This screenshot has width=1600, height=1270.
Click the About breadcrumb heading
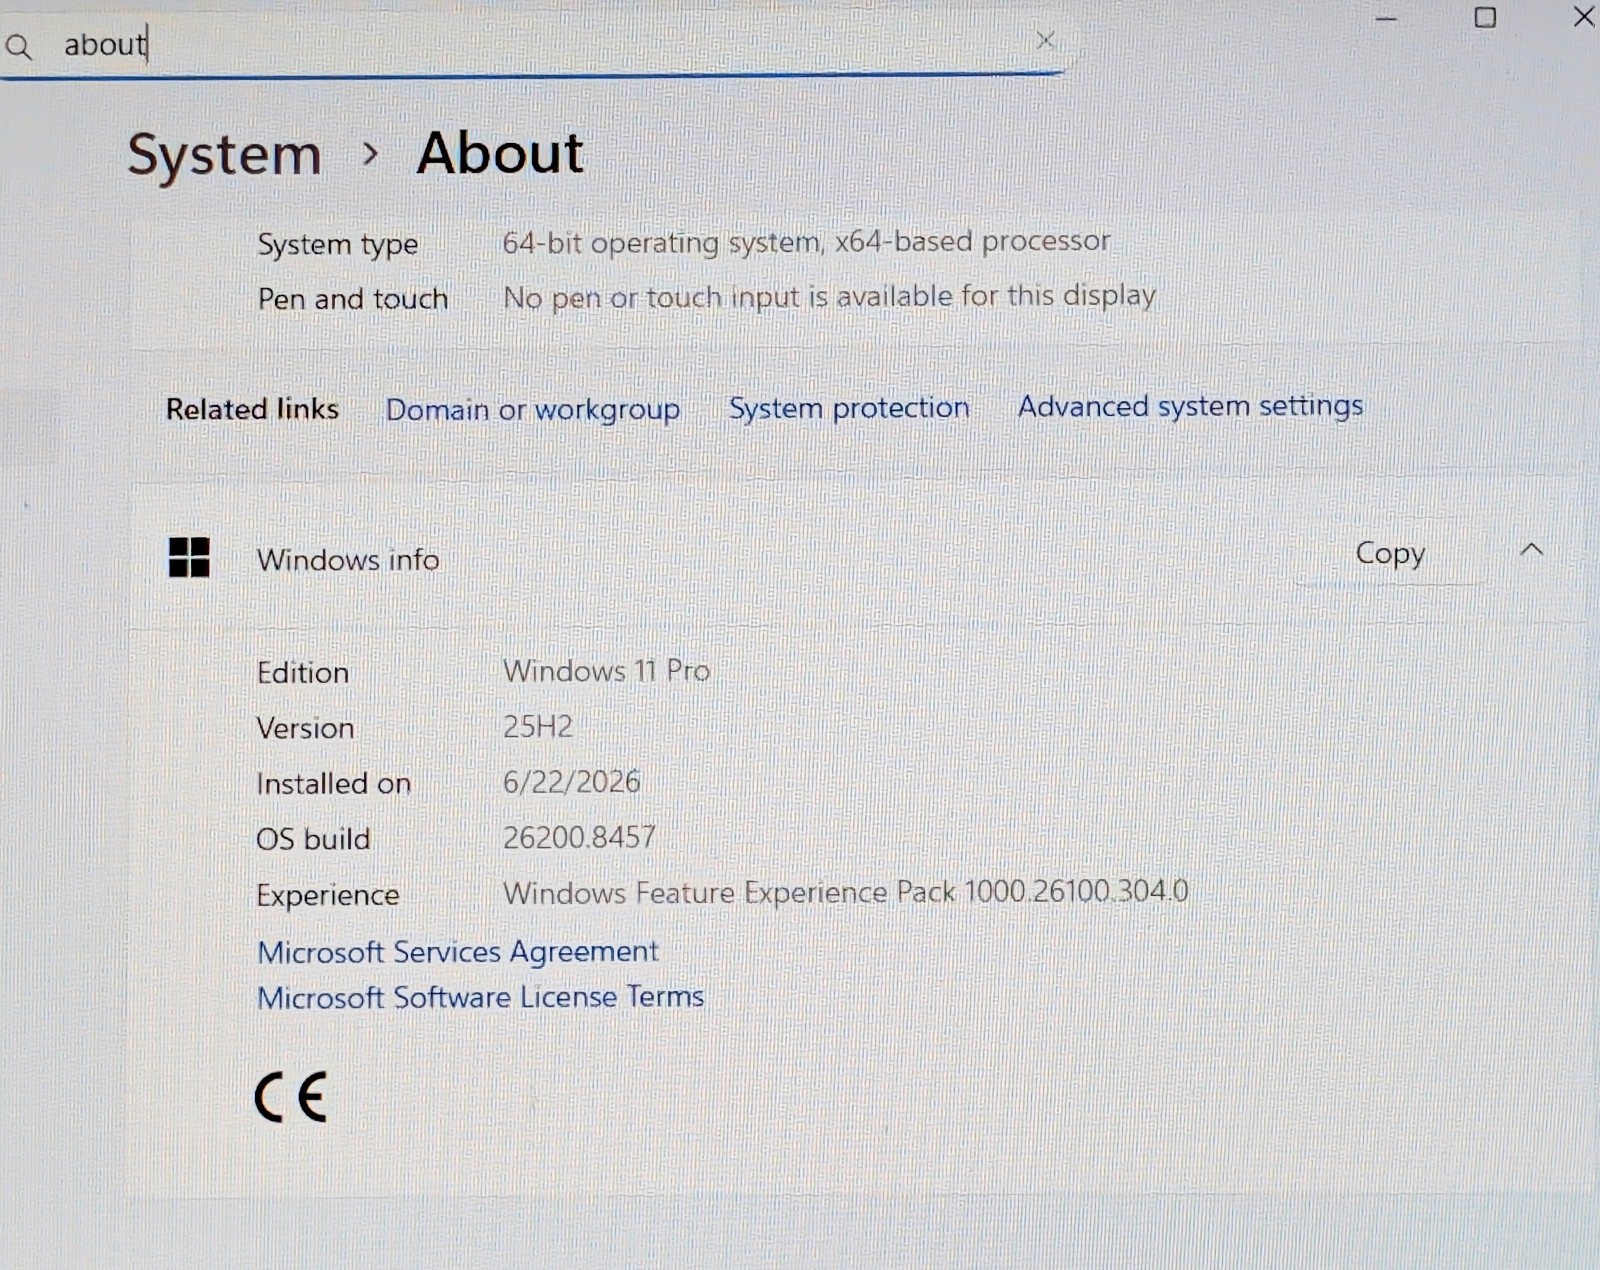tap(500, 153)
